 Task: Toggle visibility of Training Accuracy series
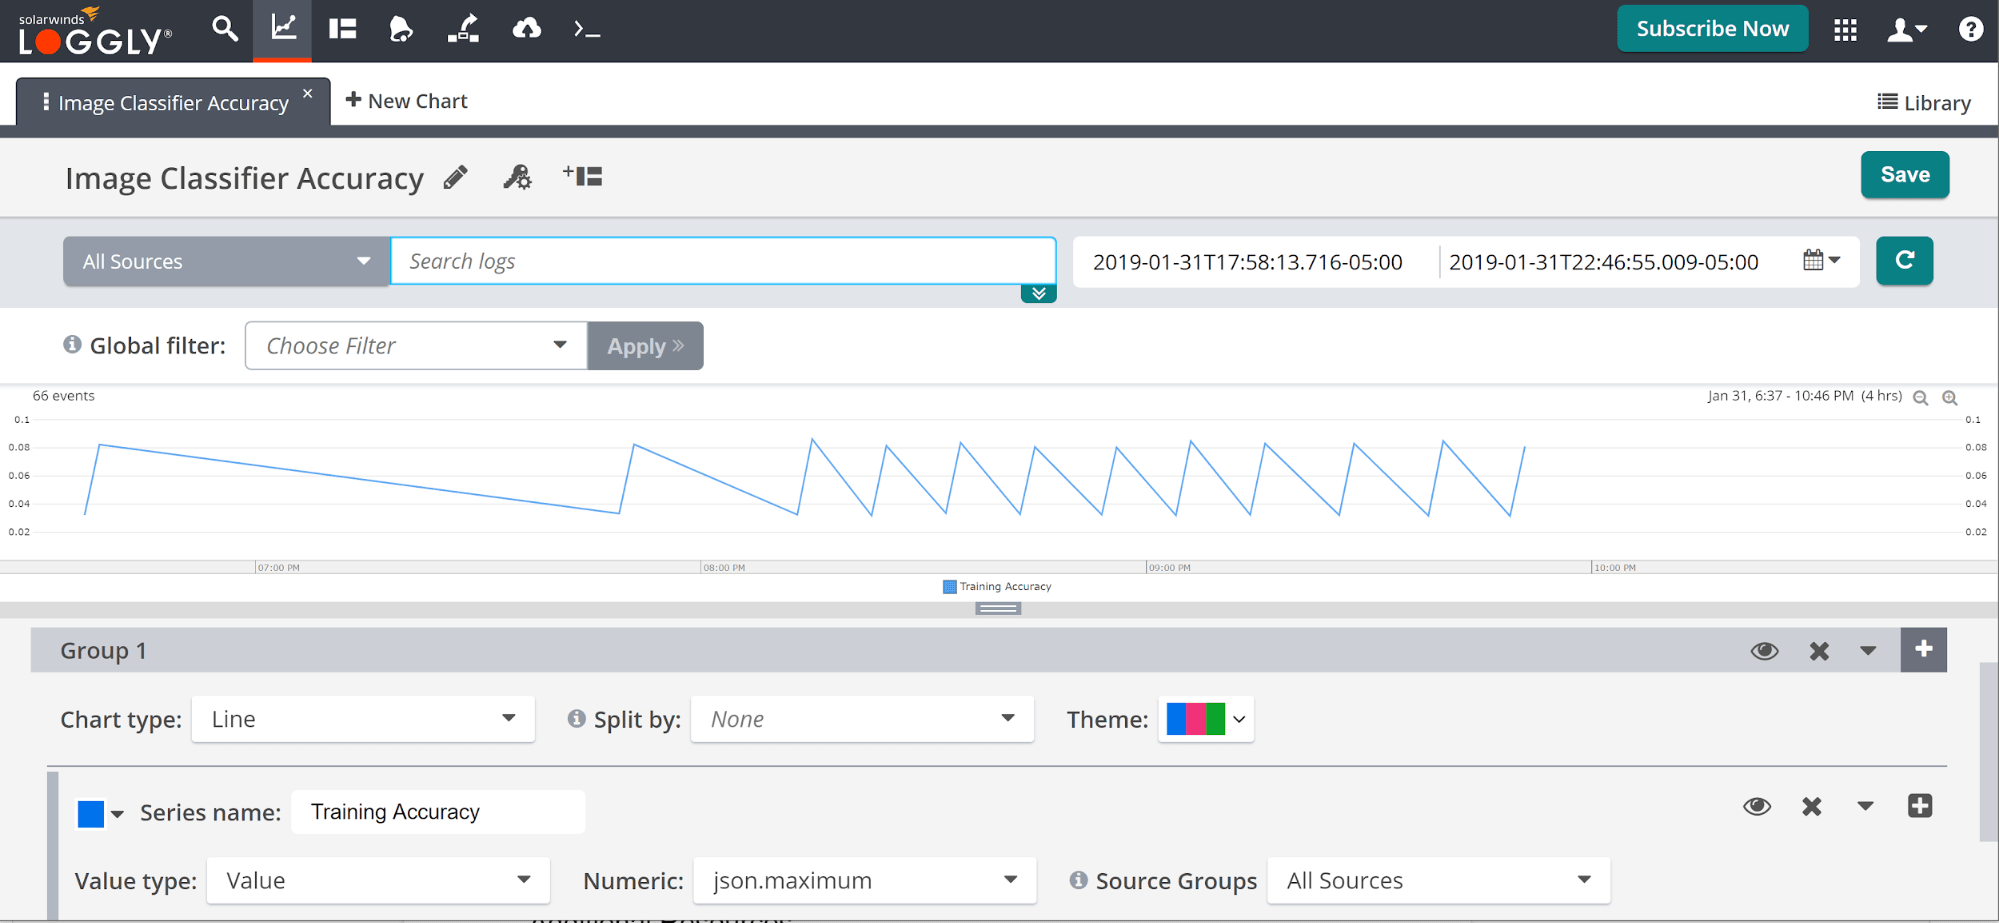pos(1757,807)
